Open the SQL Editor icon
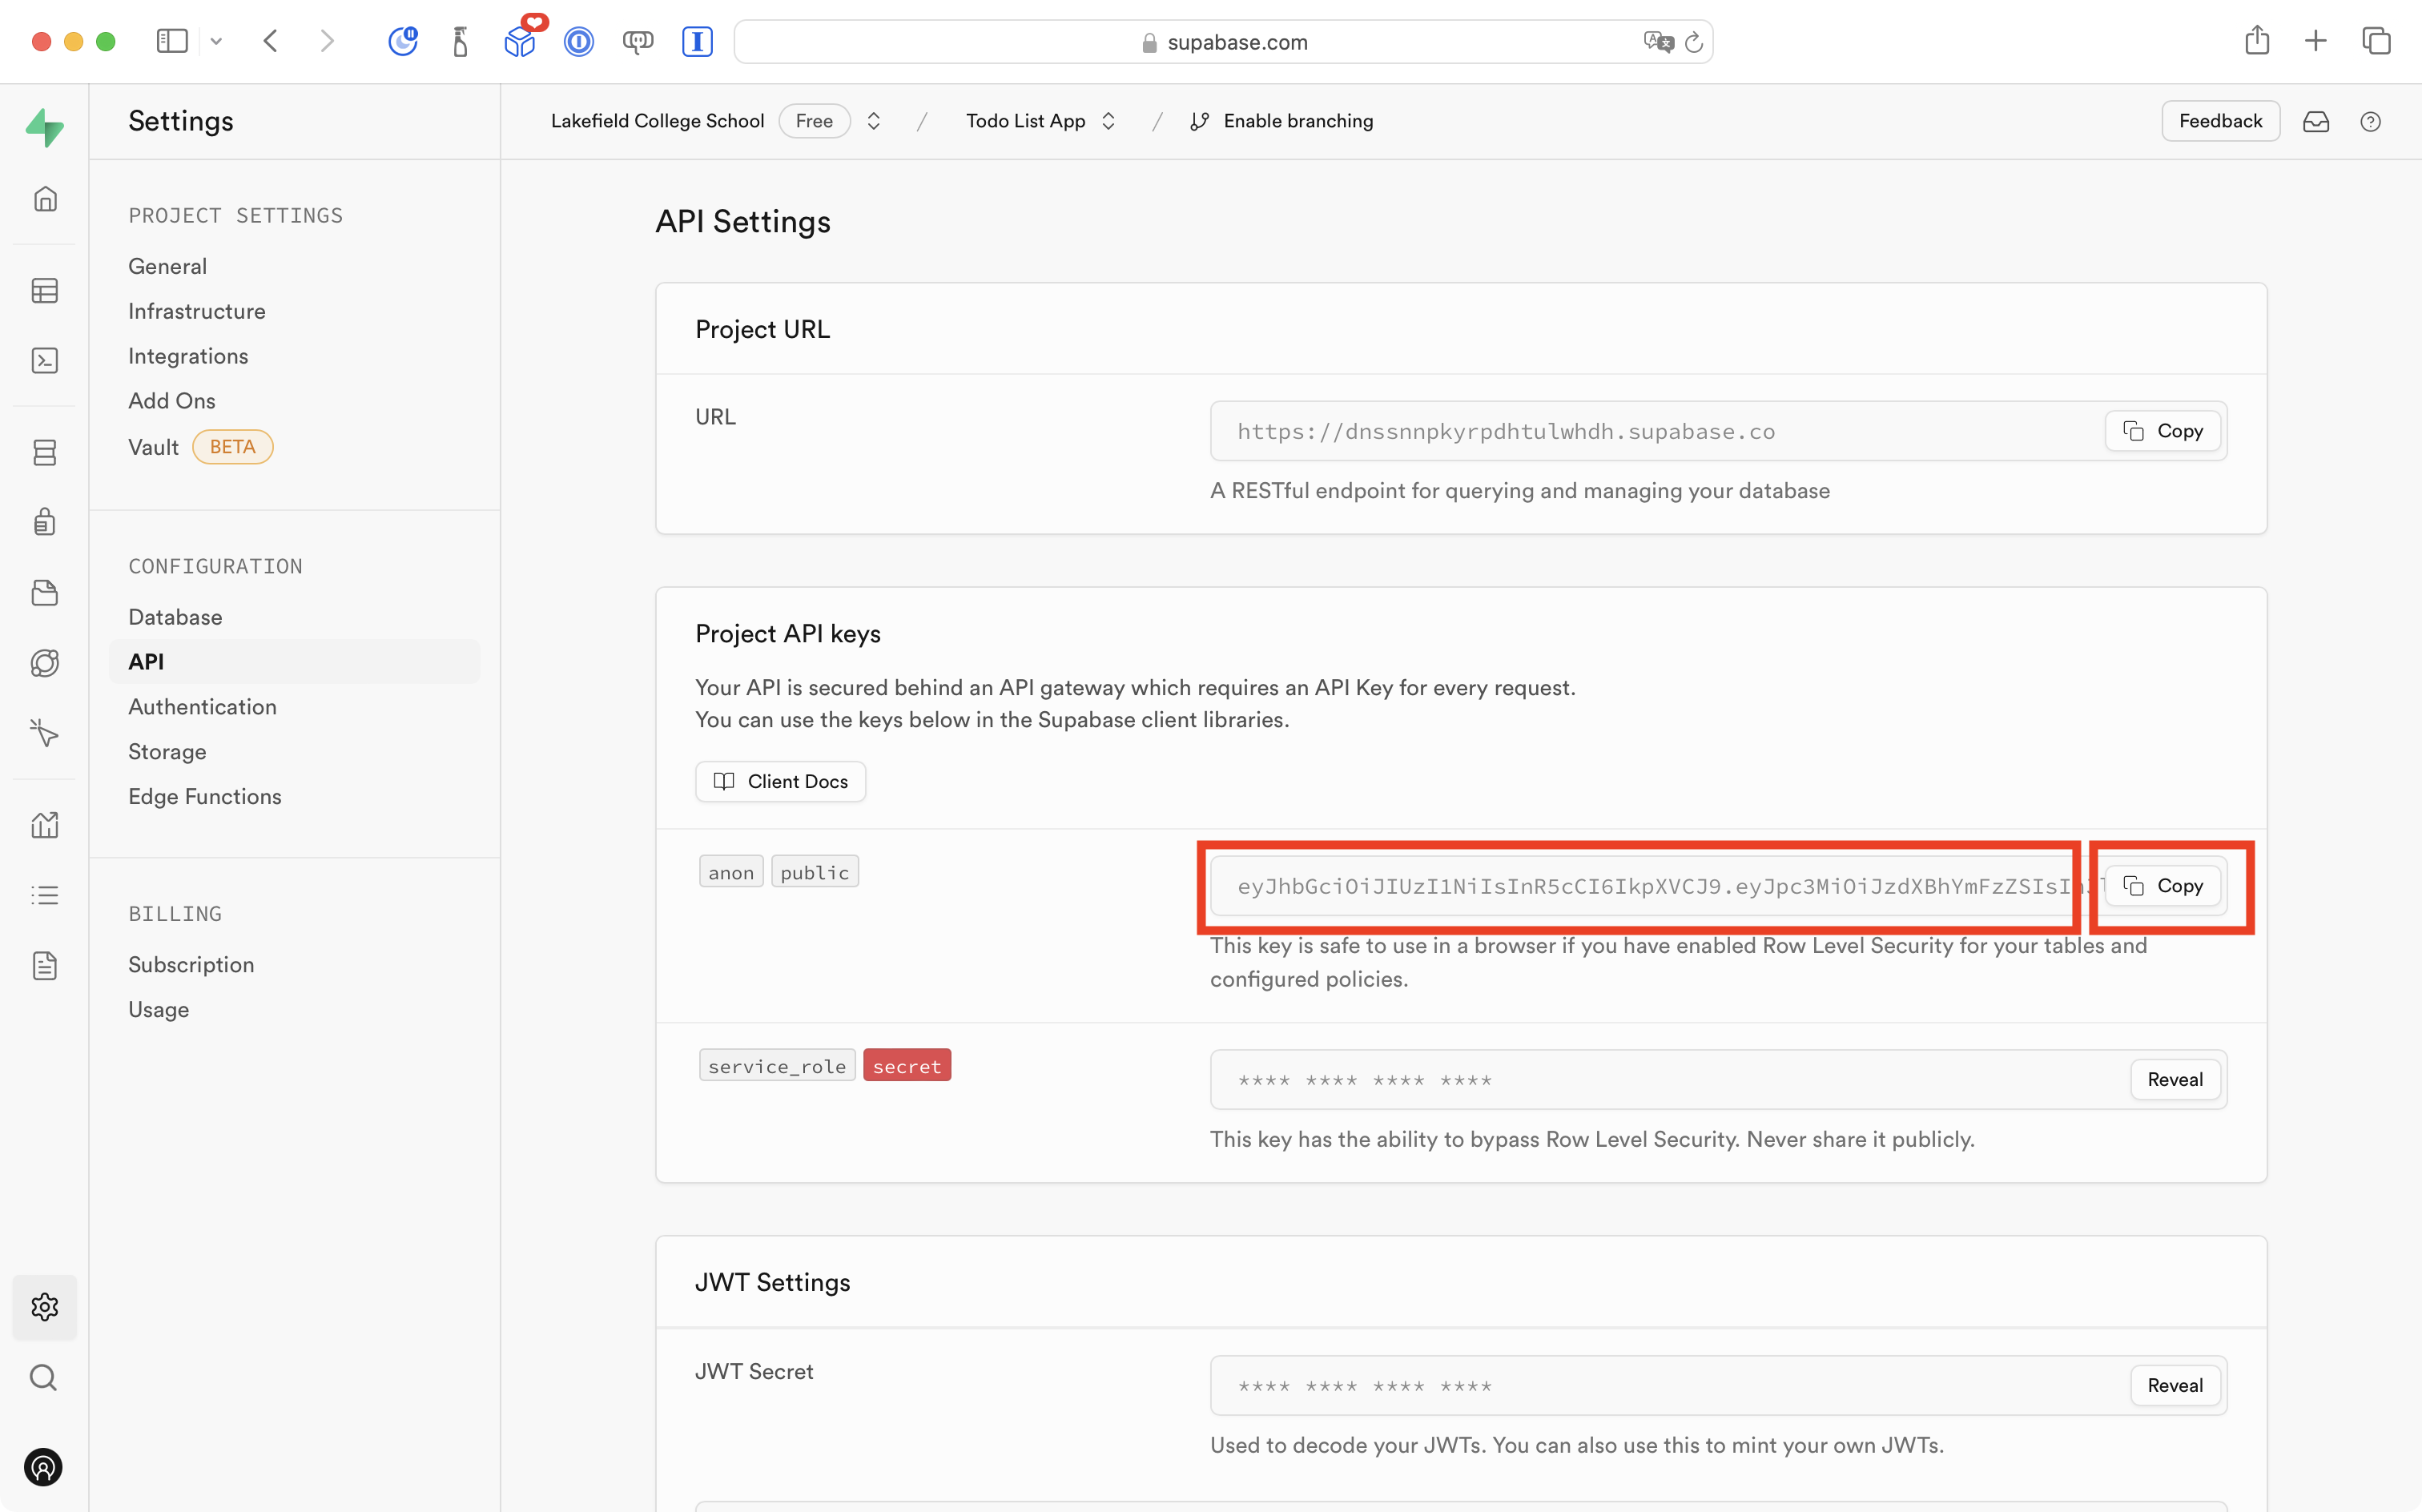This screenshot has height=1512, width=2422. [45, 361]
